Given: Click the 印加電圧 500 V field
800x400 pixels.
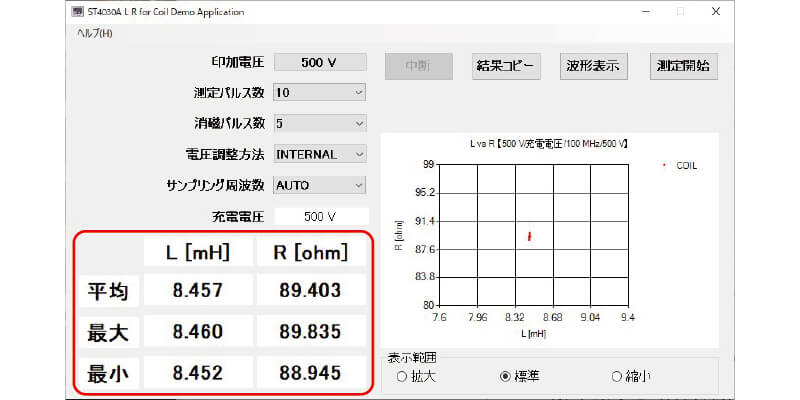Looking at the screenshot, I should [x=320, y=62].
